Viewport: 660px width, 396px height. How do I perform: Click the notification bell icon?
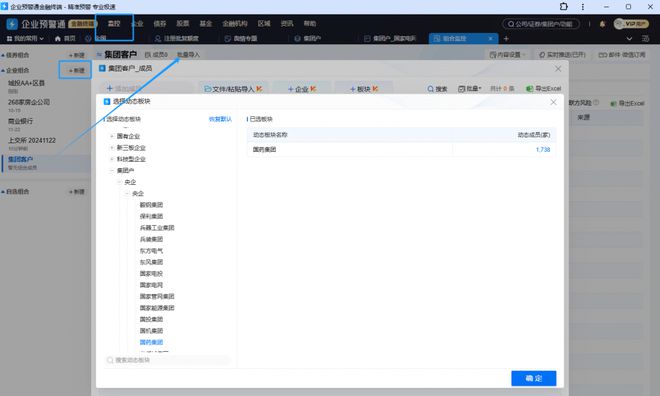(602, 24)
